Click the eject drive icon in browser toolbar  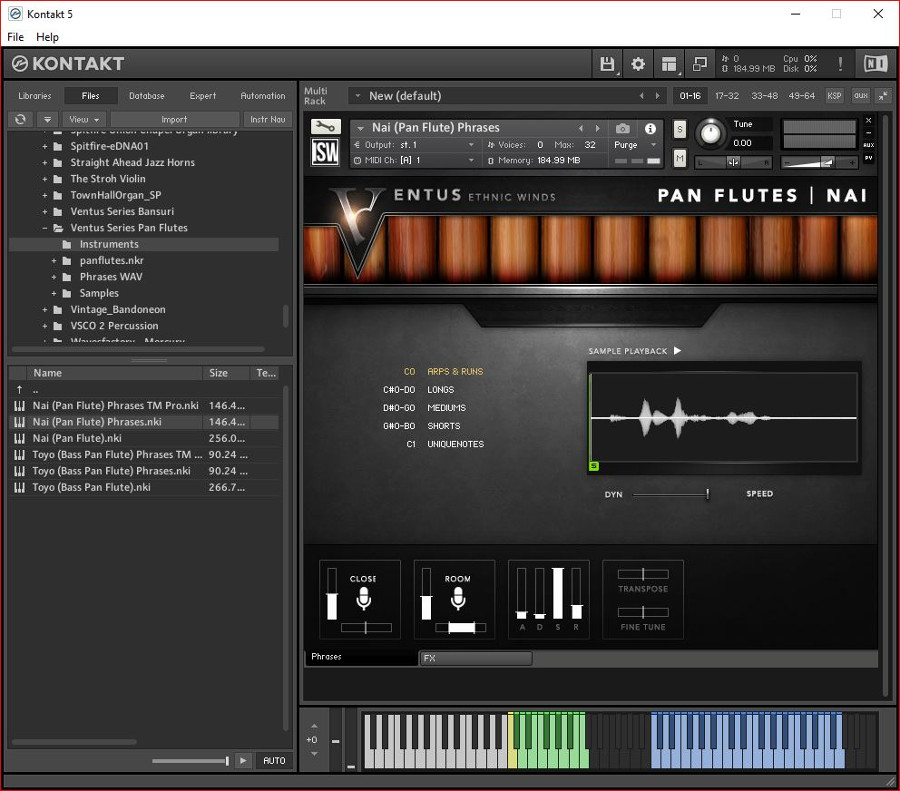pyautogui.click(x=48, y=119)
